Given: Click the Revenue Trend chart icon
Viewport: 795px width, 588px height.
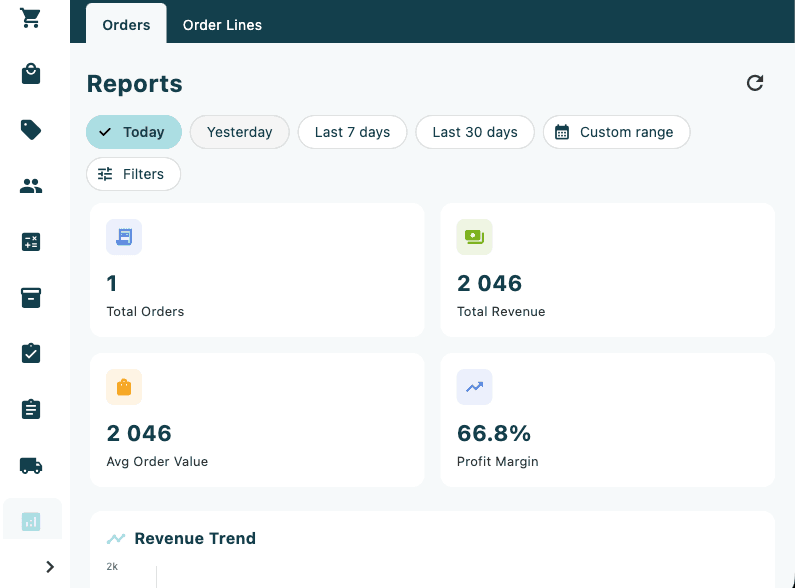Looking at the screenshot, I should 116,538.
